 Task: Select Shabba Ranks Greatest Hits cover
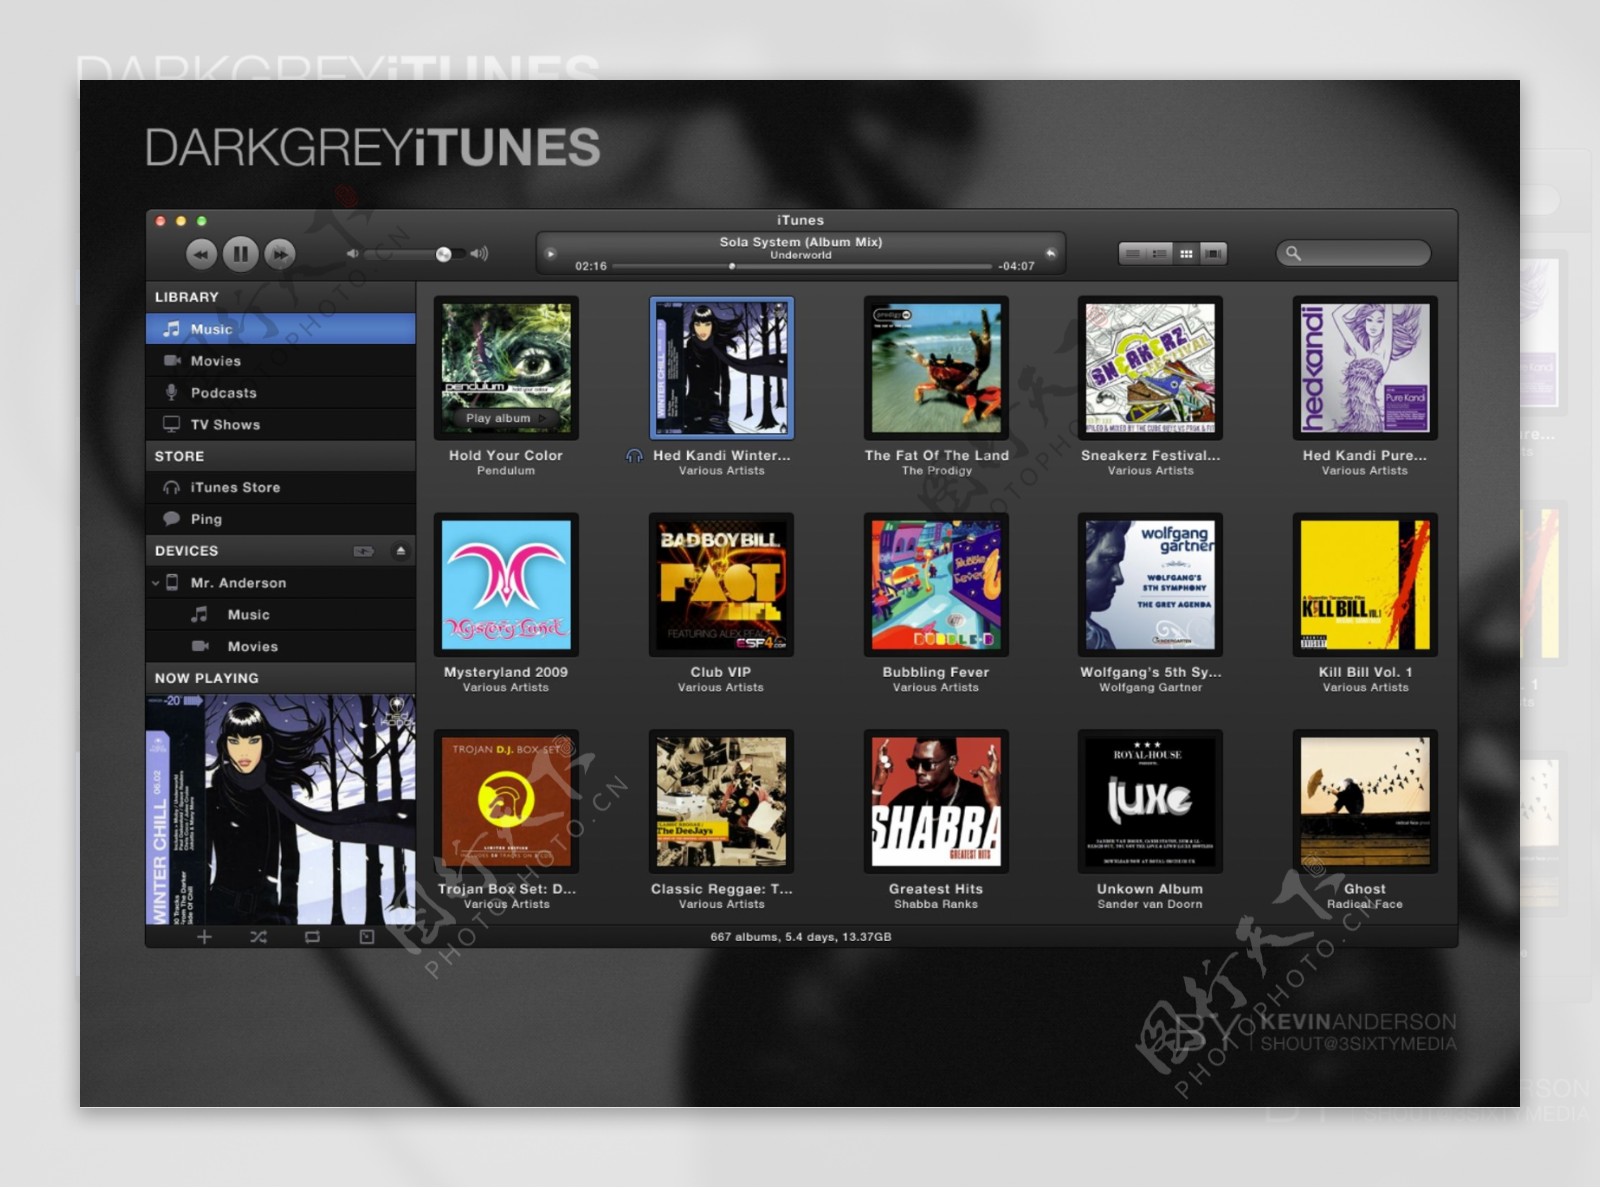tap(936, 801)
